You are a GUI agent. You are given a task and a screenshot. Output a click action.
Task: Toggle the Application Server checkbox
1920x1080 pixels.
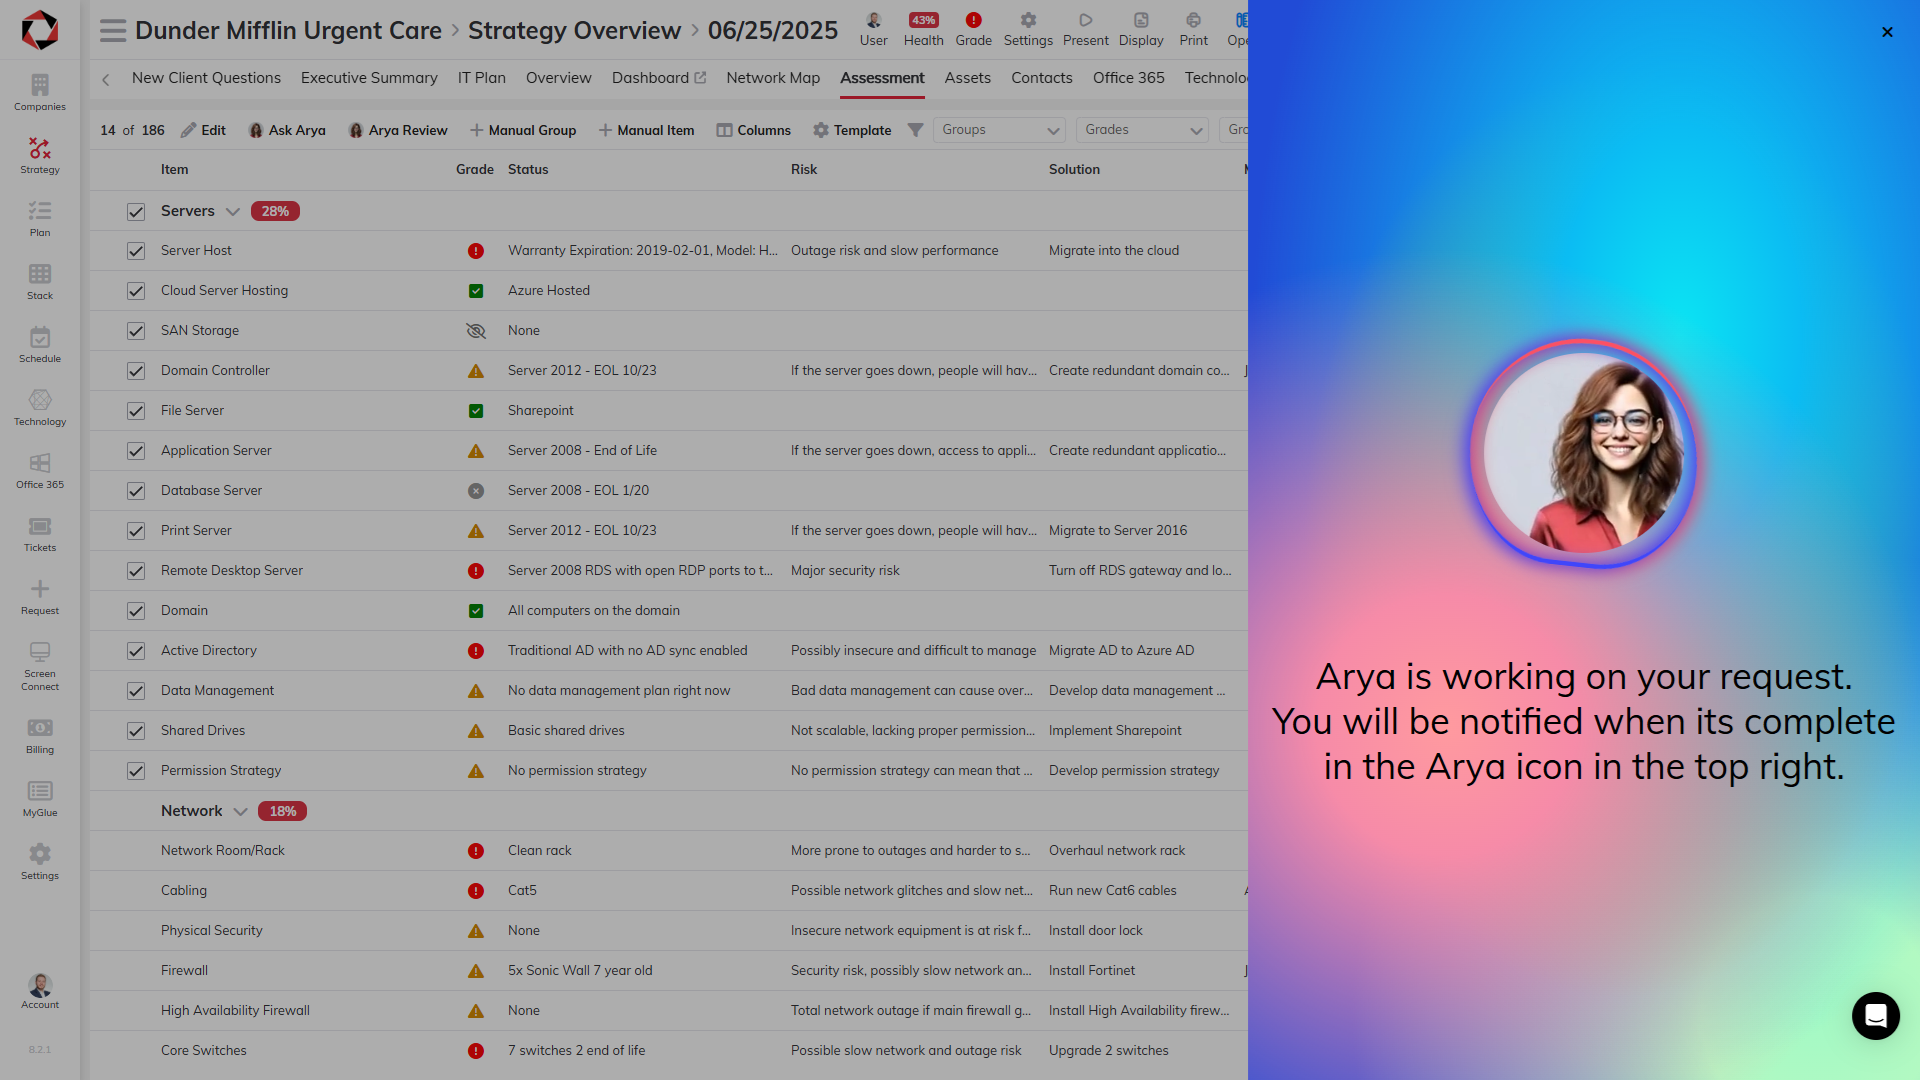point(136,451)
